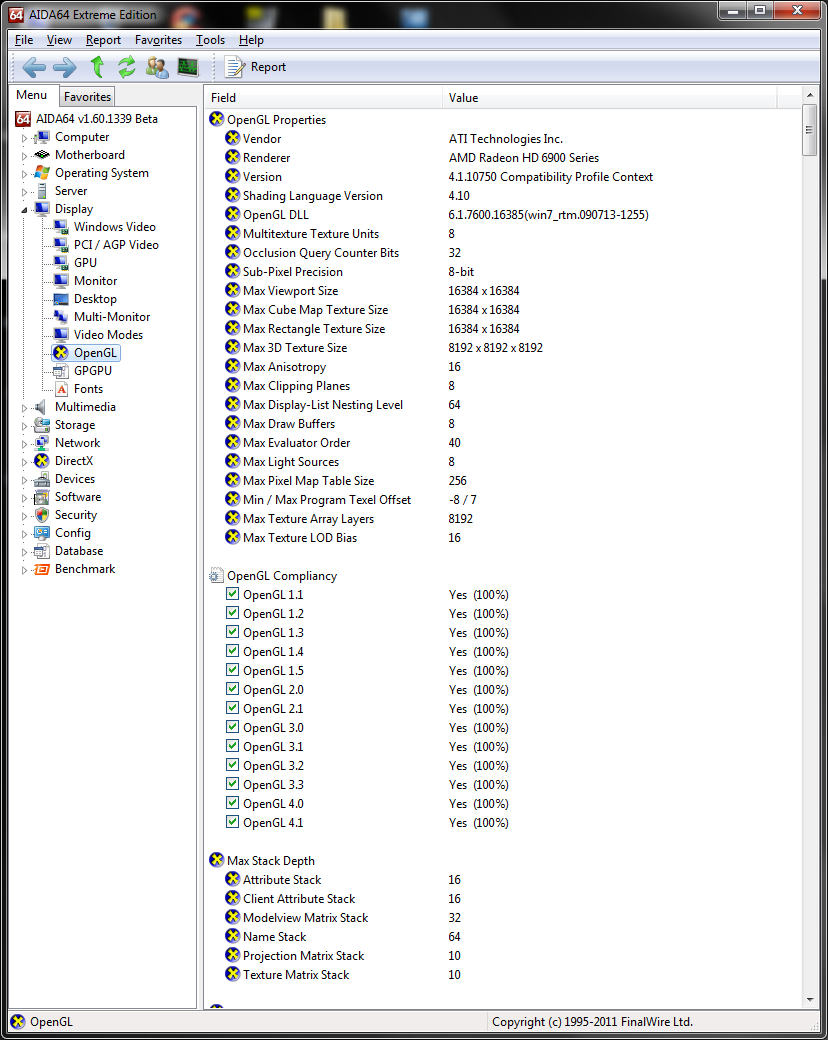Click the scrollbar down arrow
Image resolution: width=828 pixels, height=1040 pixels.
[x=809, y=999]
